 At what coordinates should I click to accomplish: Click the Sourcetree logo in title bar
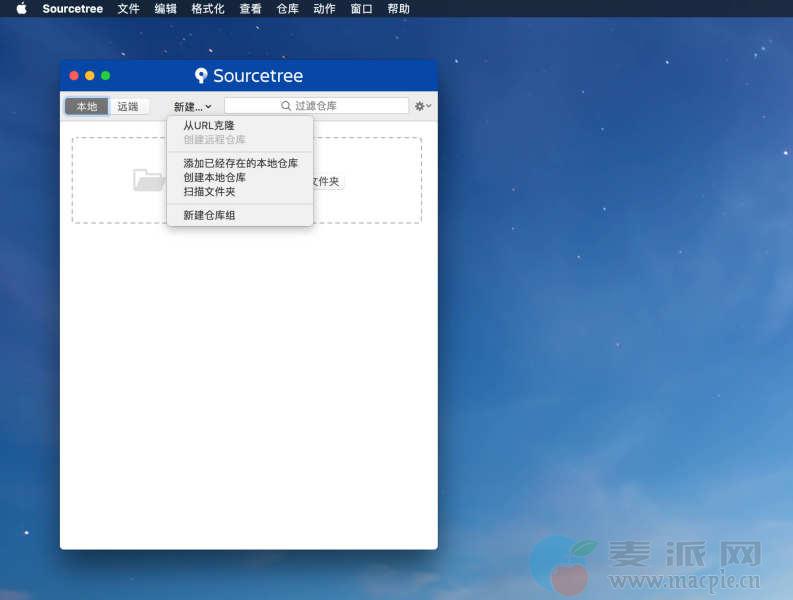[201, 76]
